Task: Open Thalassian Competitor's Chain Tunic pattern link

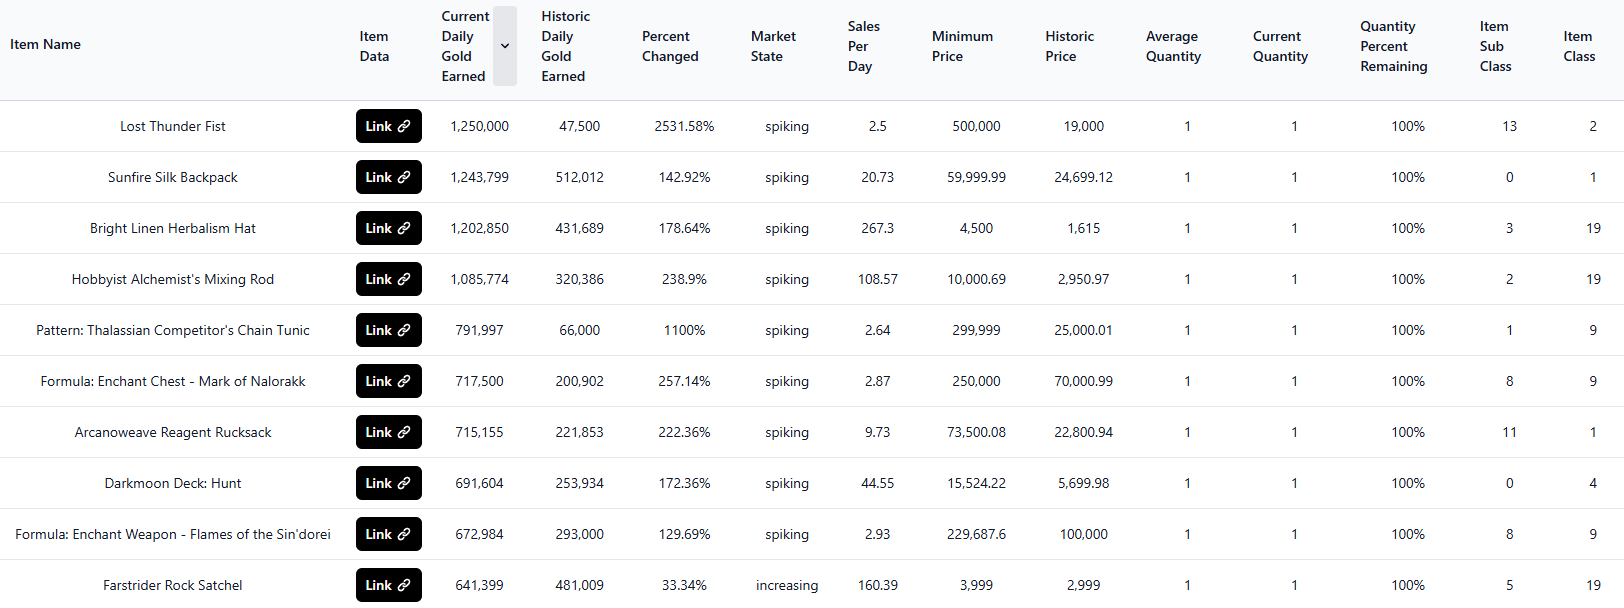Action: 388,330
